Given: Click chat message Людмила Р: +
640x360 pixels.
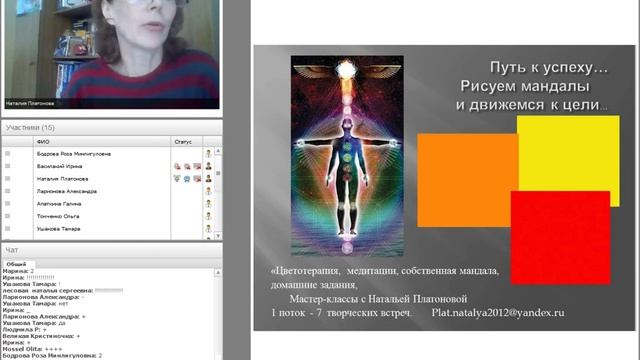Looking at the screenshot, I should [24, 329].
